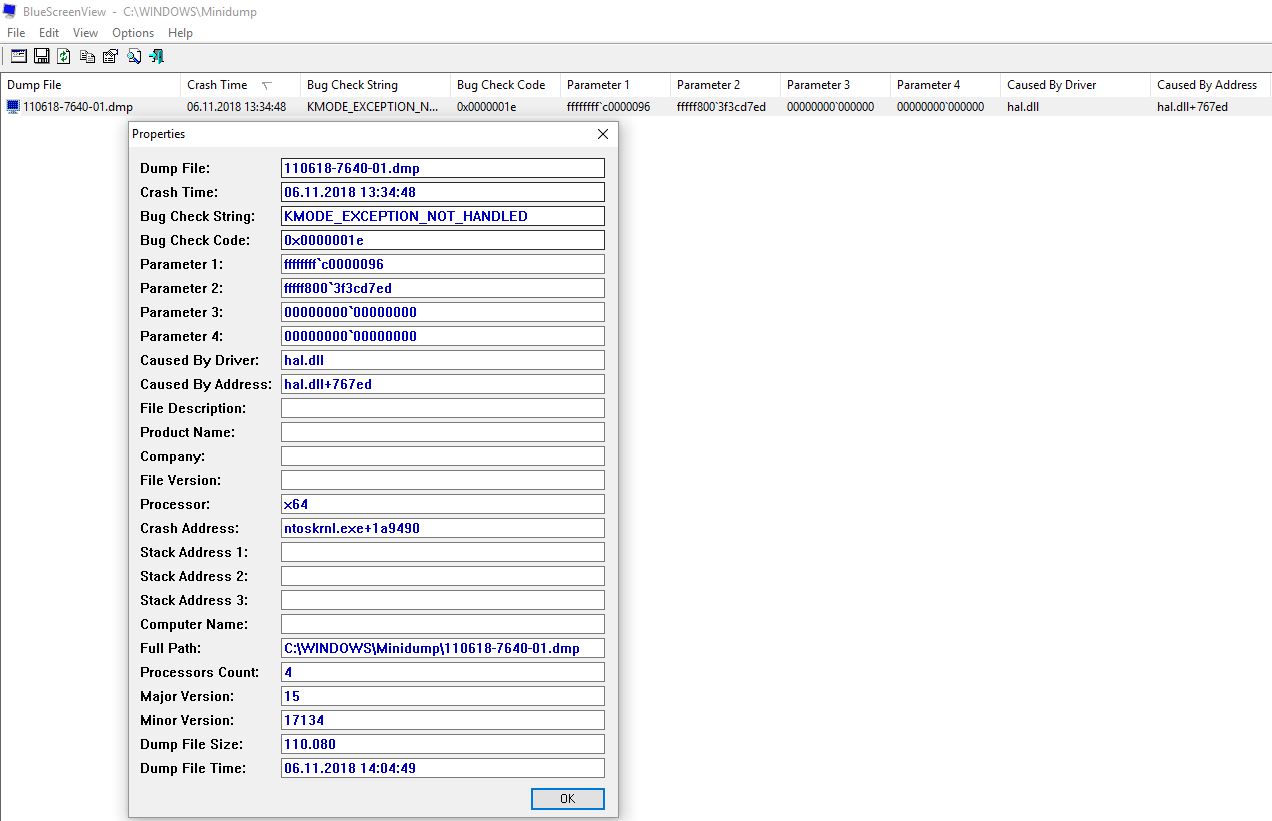Click the Parameter 3 field in Properties
1272x821 pixels.
[x=443, y=312]
